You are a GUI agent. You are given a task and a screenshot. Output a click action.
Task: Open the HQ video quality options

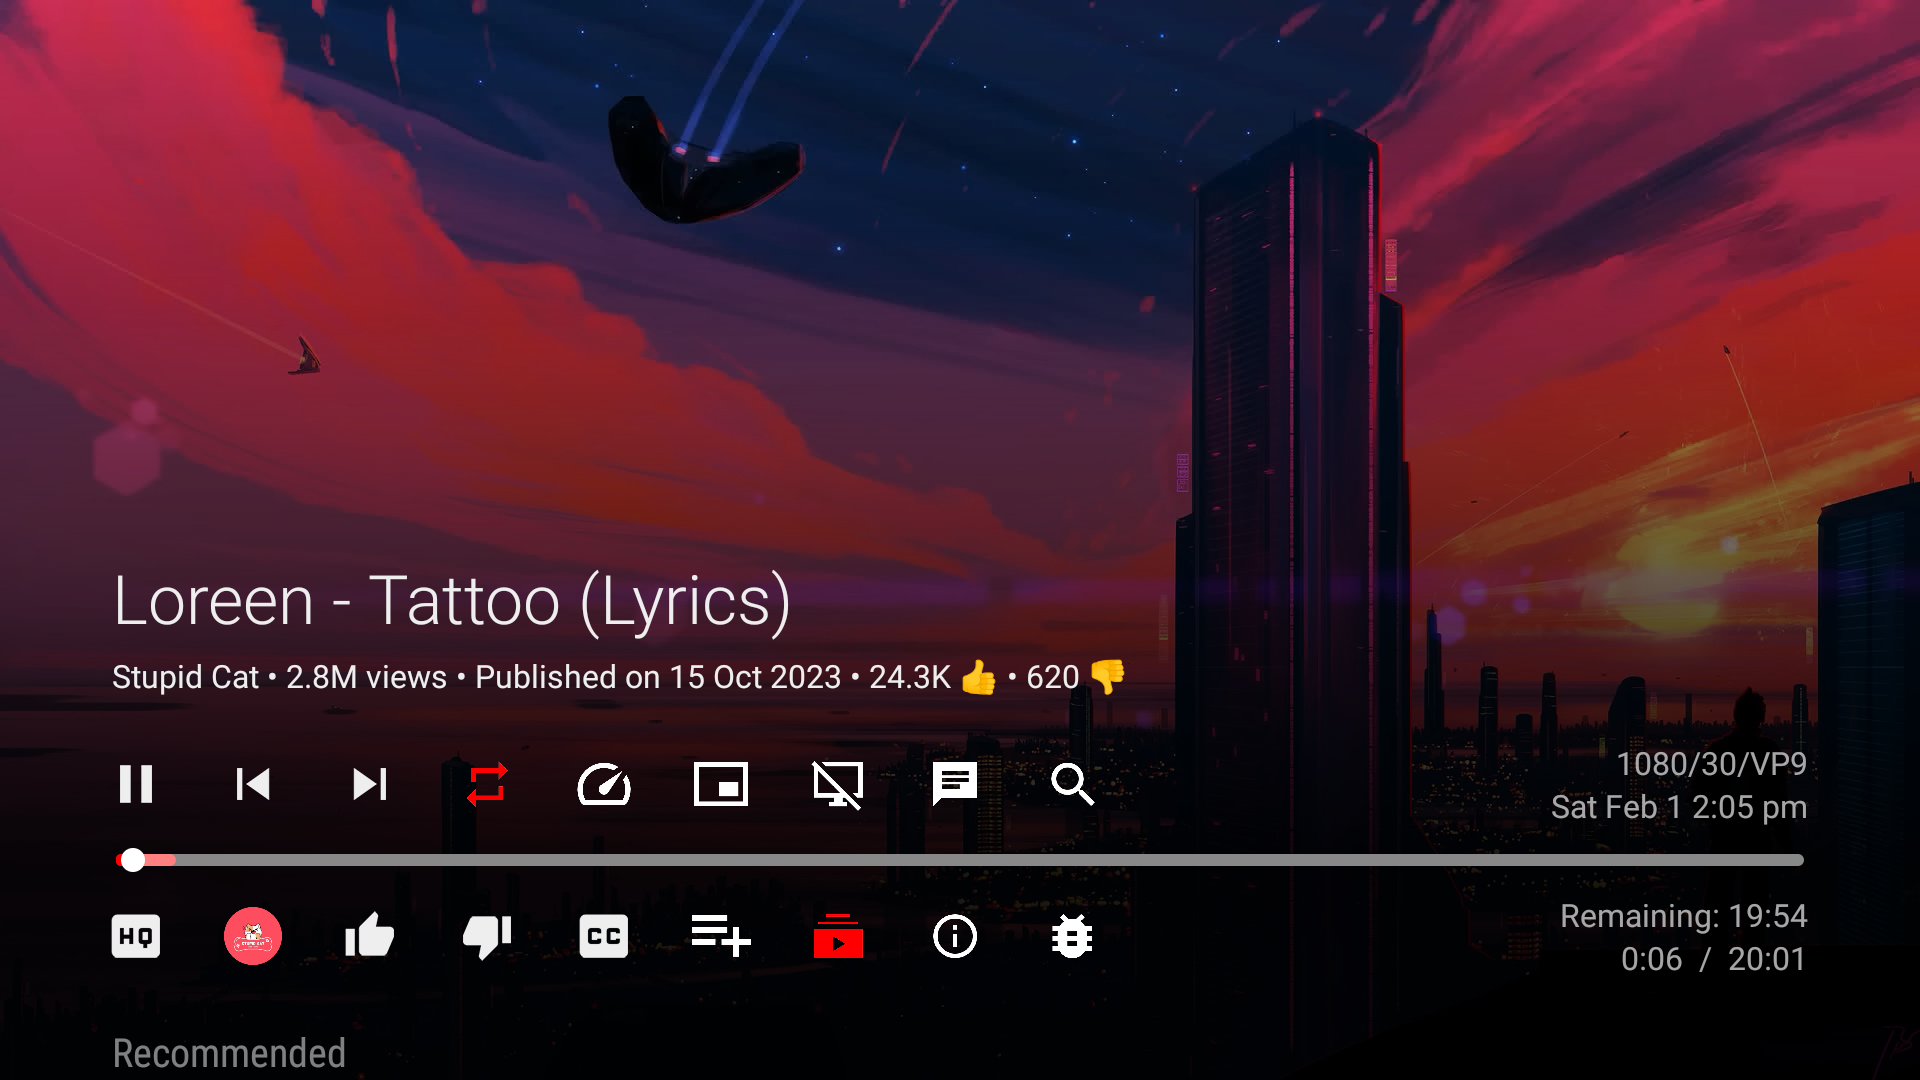136,937
